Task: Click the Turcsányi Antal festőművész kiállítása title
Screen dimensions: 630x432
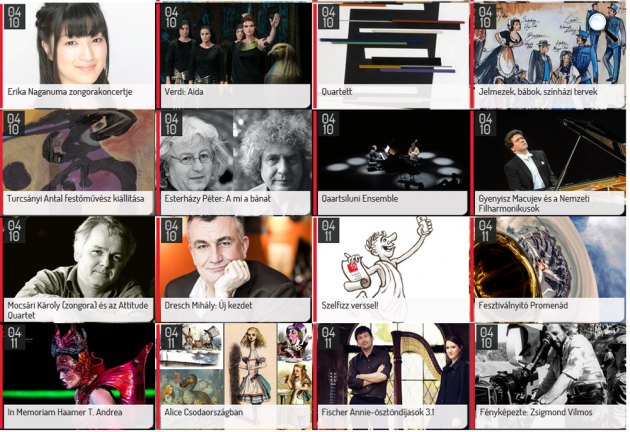Action: 76,198
